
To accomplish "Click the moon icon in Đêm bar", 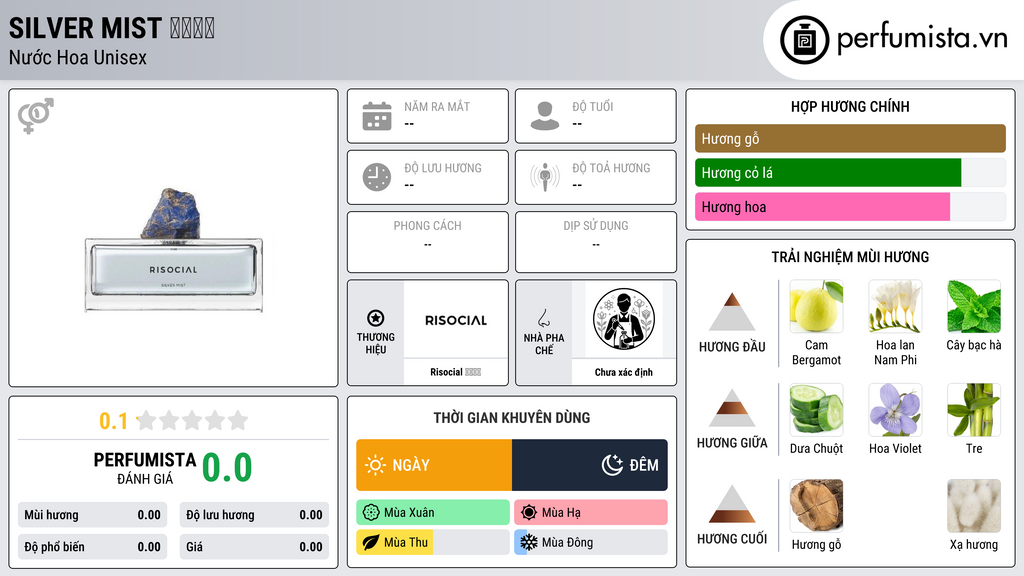I will [612, 465].
